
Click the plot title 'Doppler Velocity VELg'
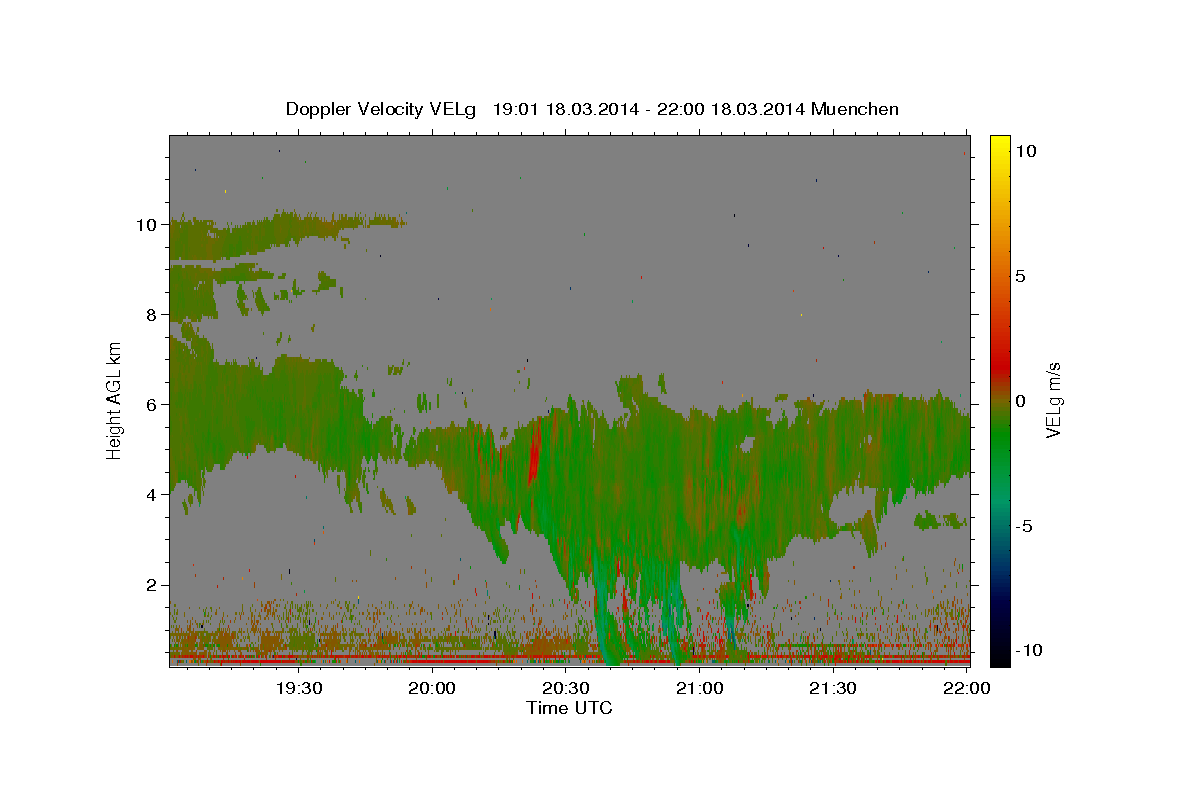pyautogui.click(x=383, y=109)
